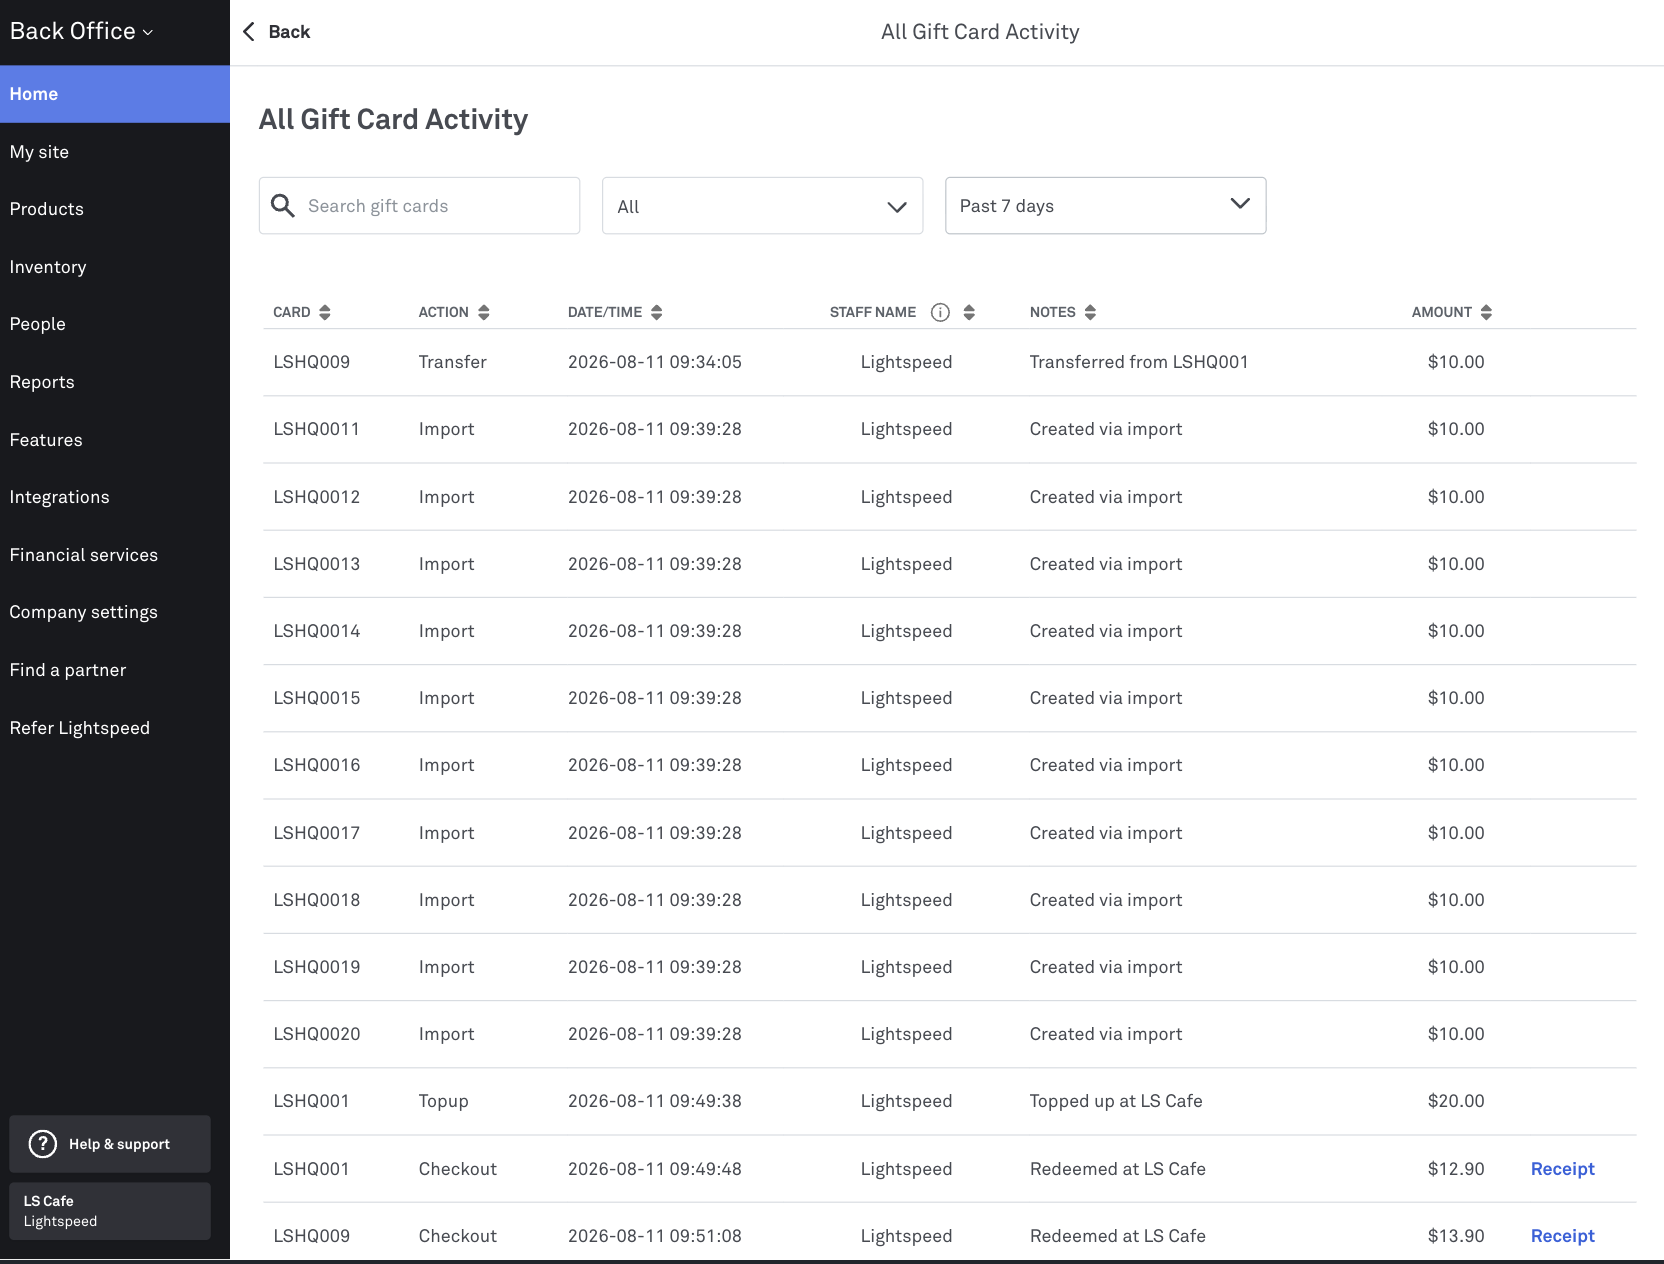
Task: Open Receipt for LSHQ009 checkout
Action: click(1562, 1236)
